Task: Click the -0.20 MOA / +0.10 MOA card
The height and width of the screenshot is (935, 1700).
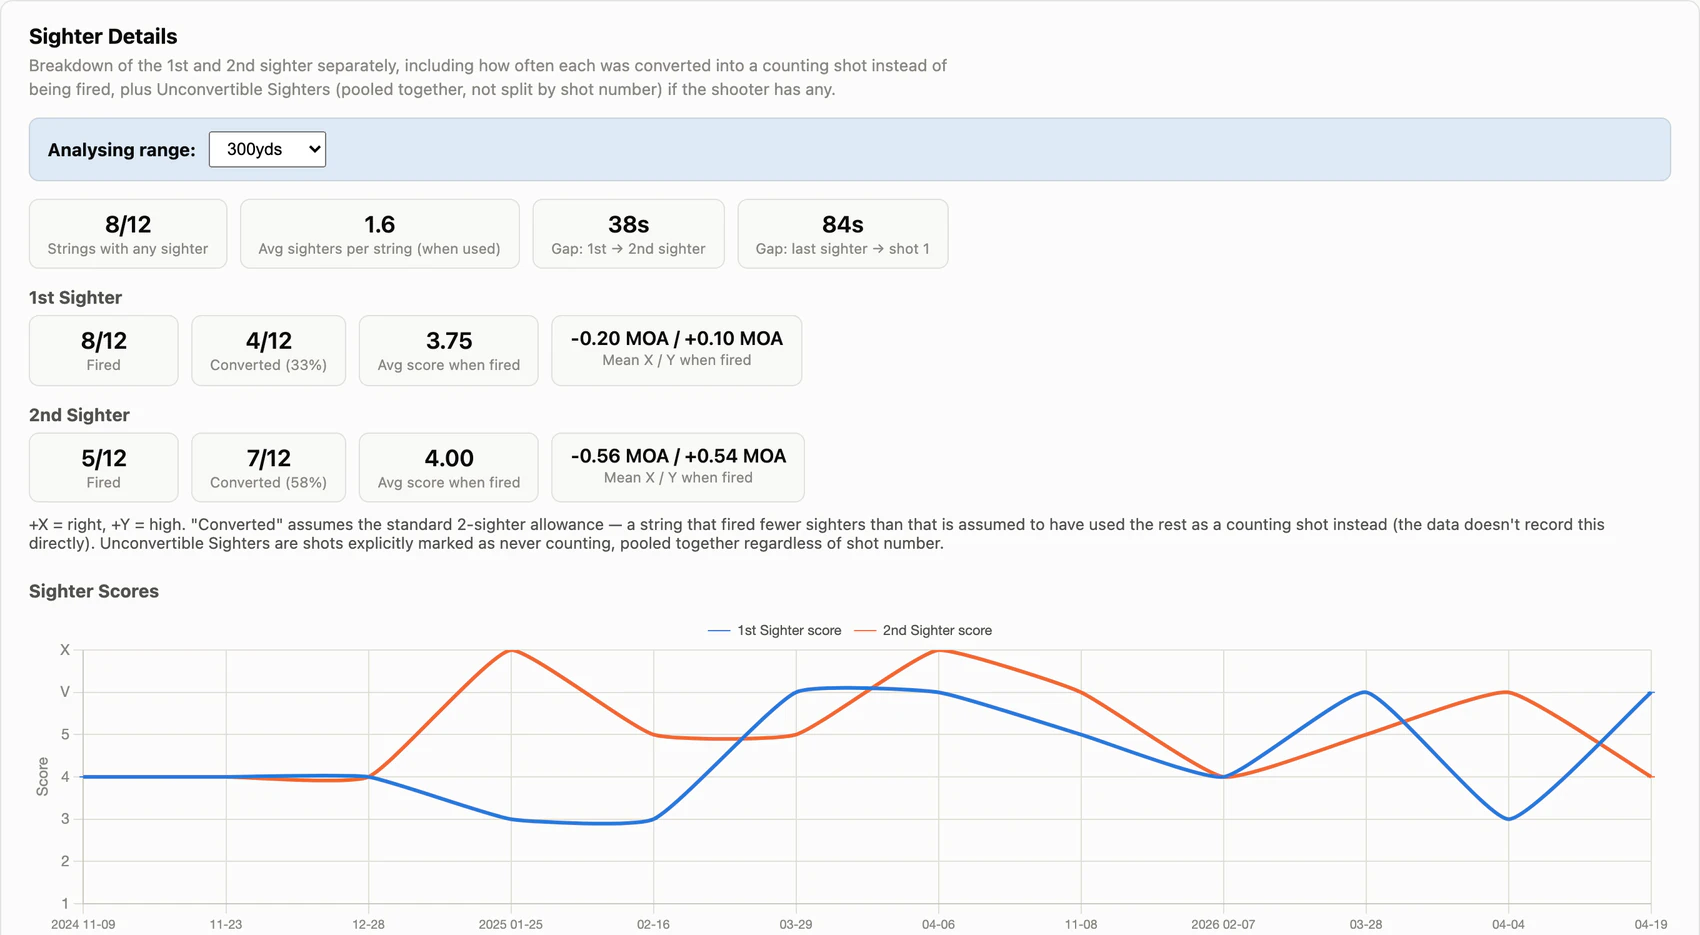Action: [676, 351]
